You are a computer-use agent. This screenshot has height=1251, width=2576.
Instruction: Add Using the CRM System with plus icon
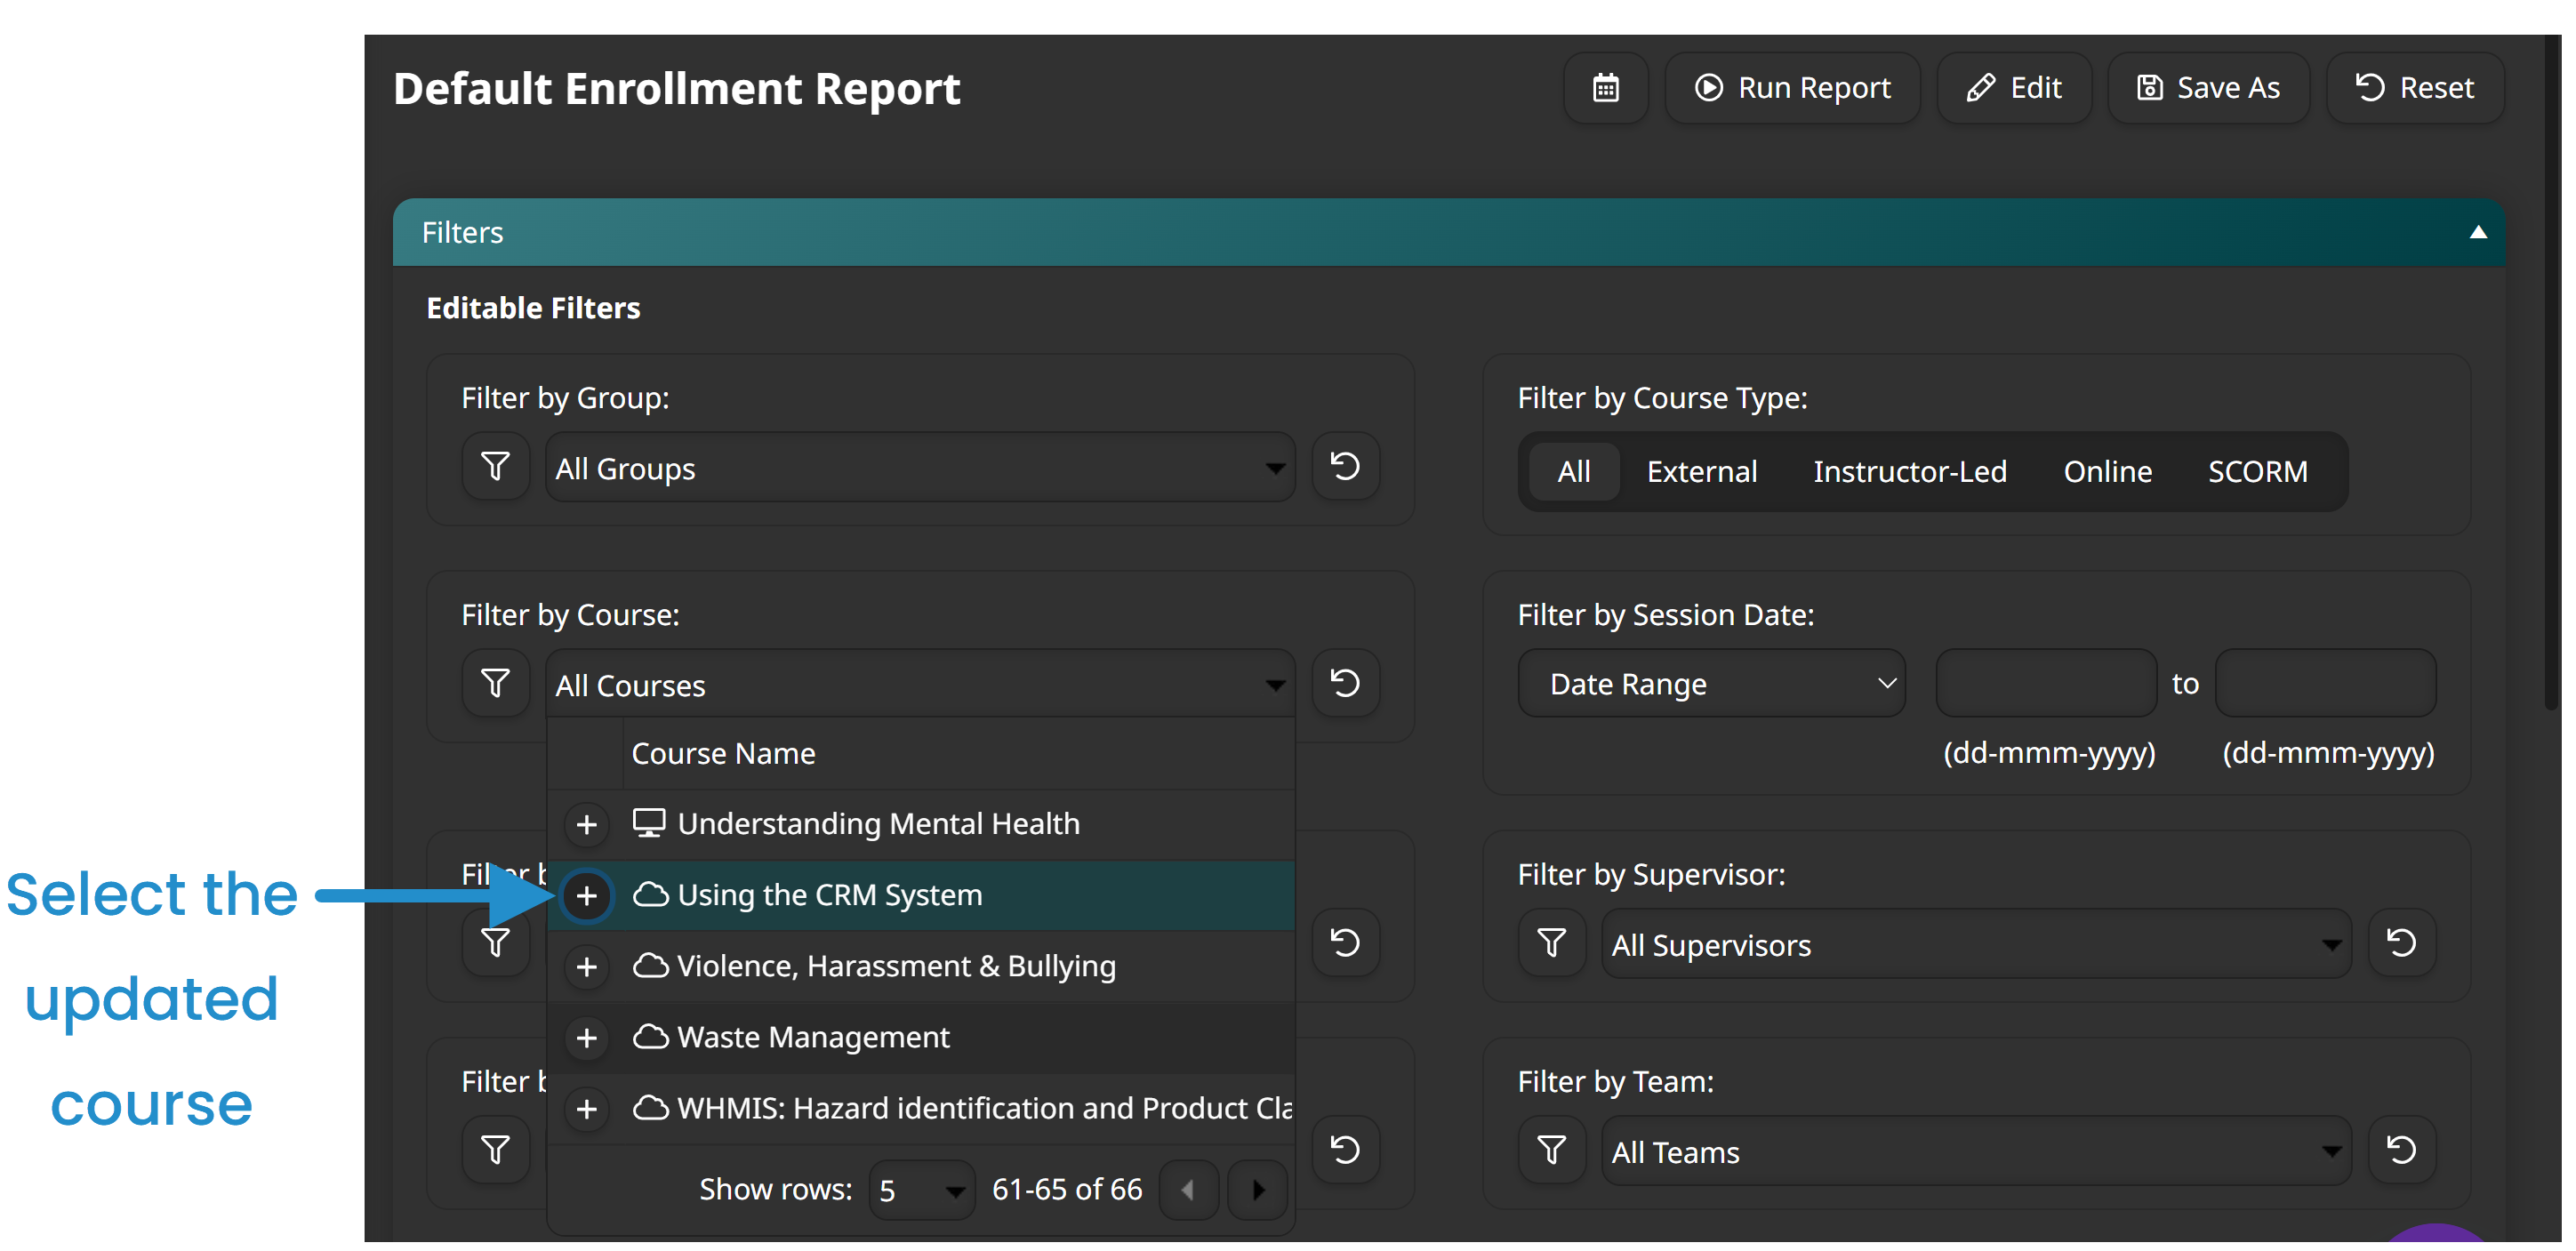[587, 896]
